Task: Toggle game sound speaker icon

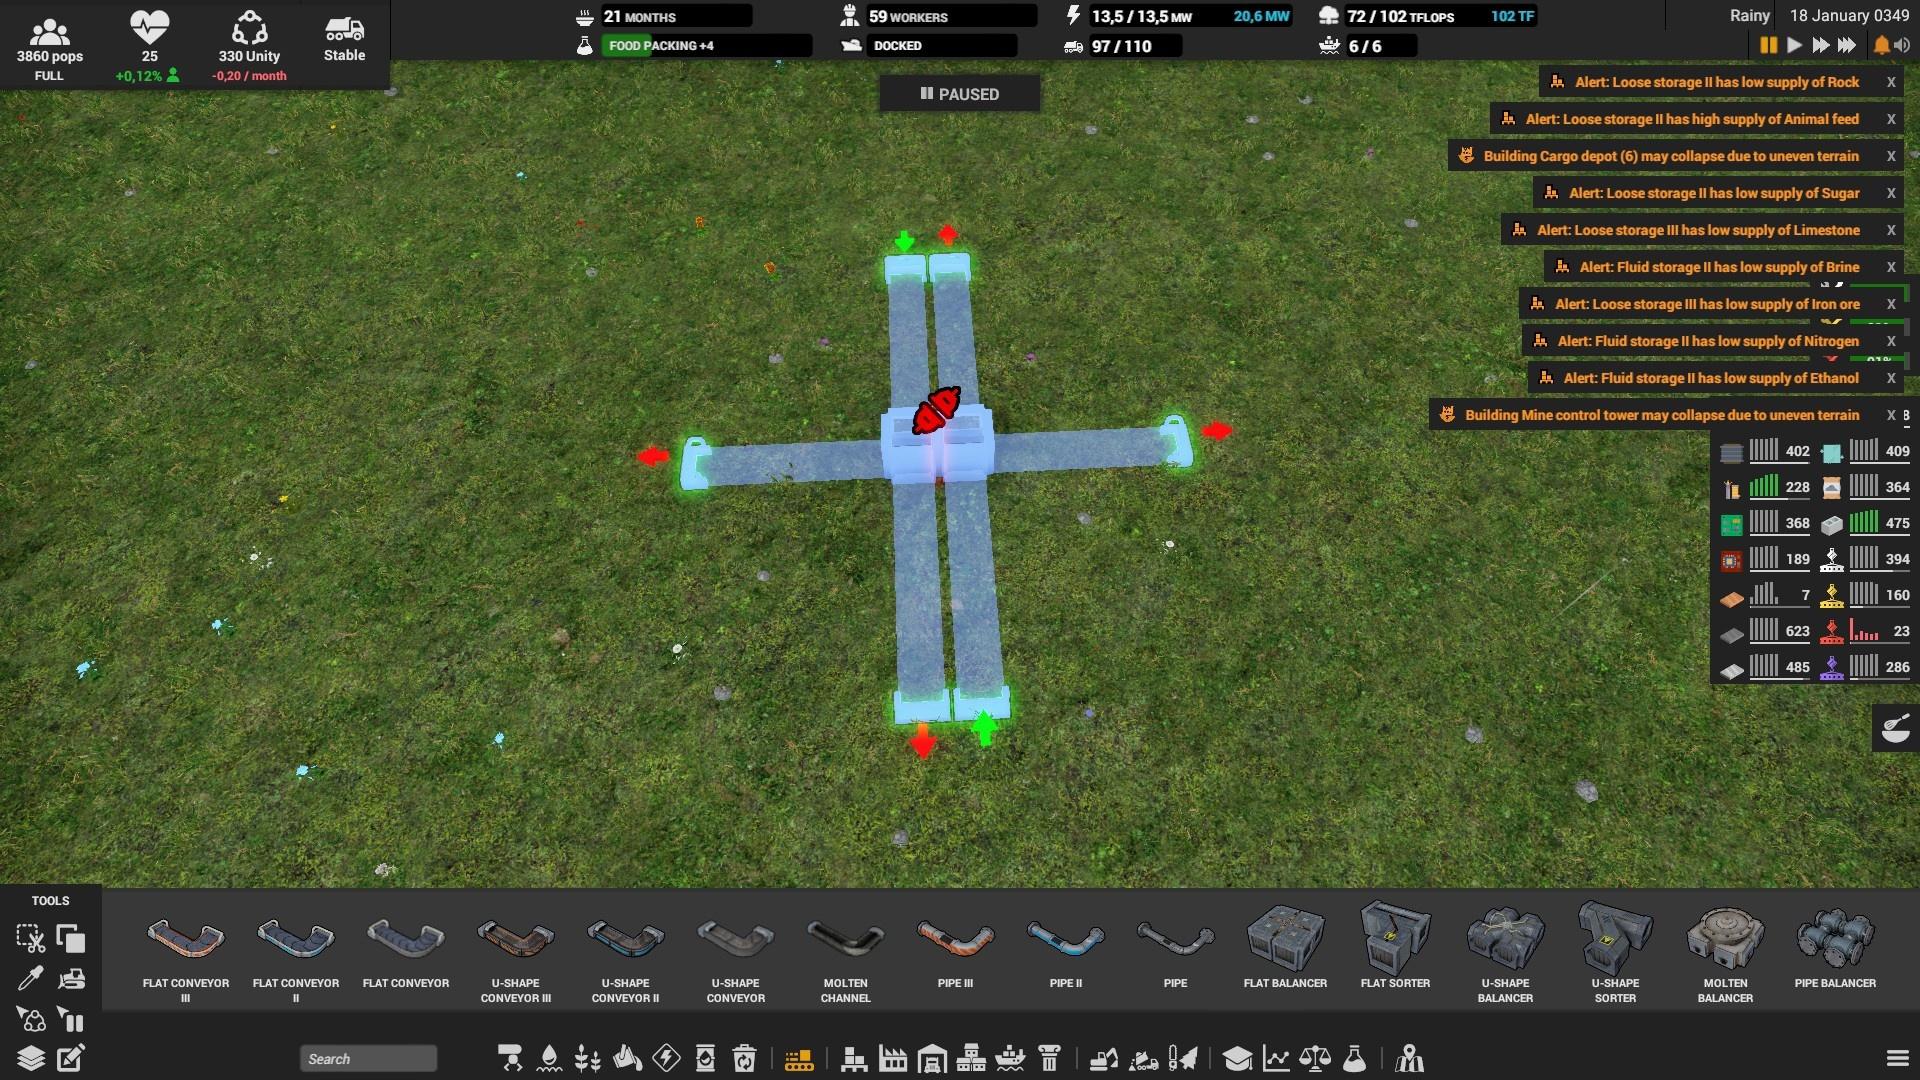Action: pos(1902,45)
